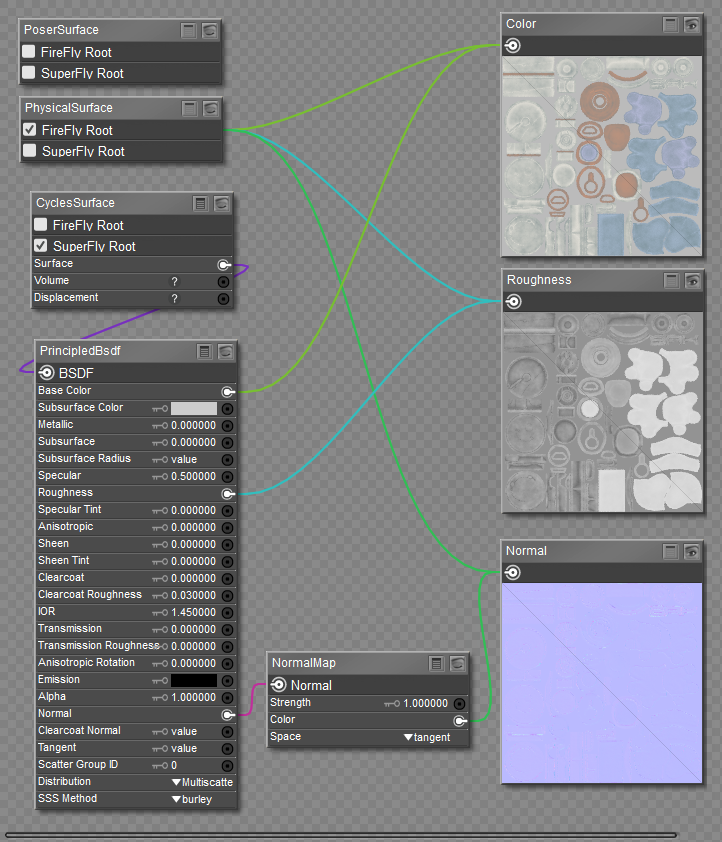
Task: Toggle preview icon on PrincipledBsdf node
Action: pos(225,352)
